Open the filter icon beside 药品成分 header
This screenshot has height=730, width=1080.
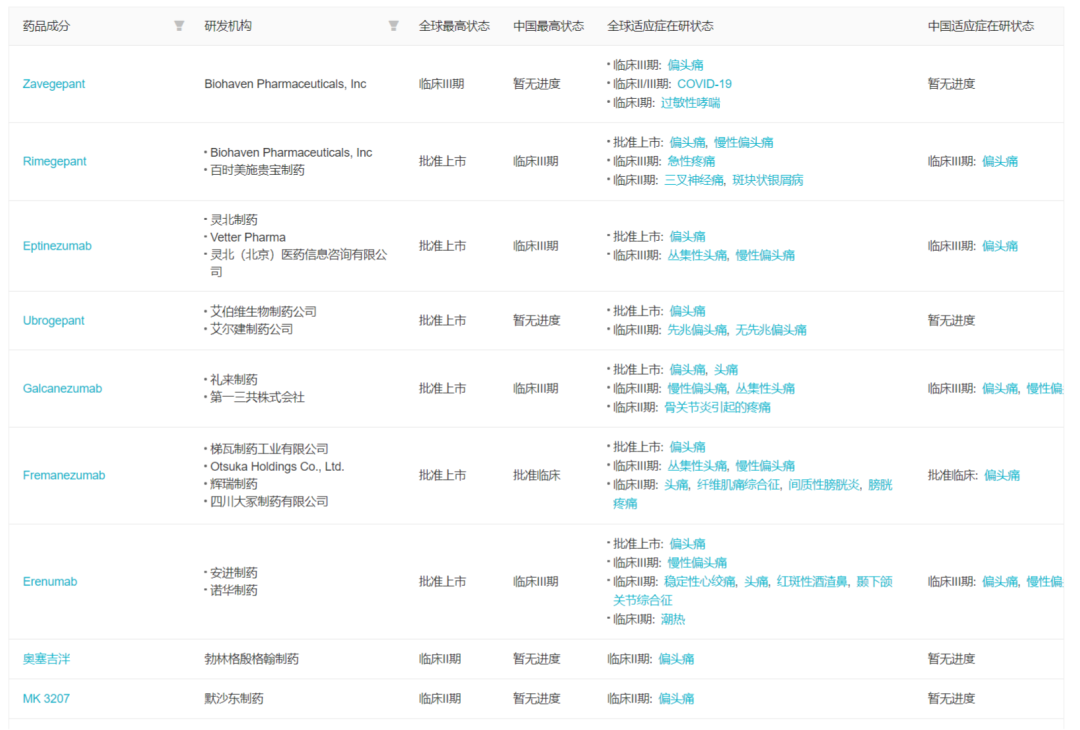coord(179,26)
